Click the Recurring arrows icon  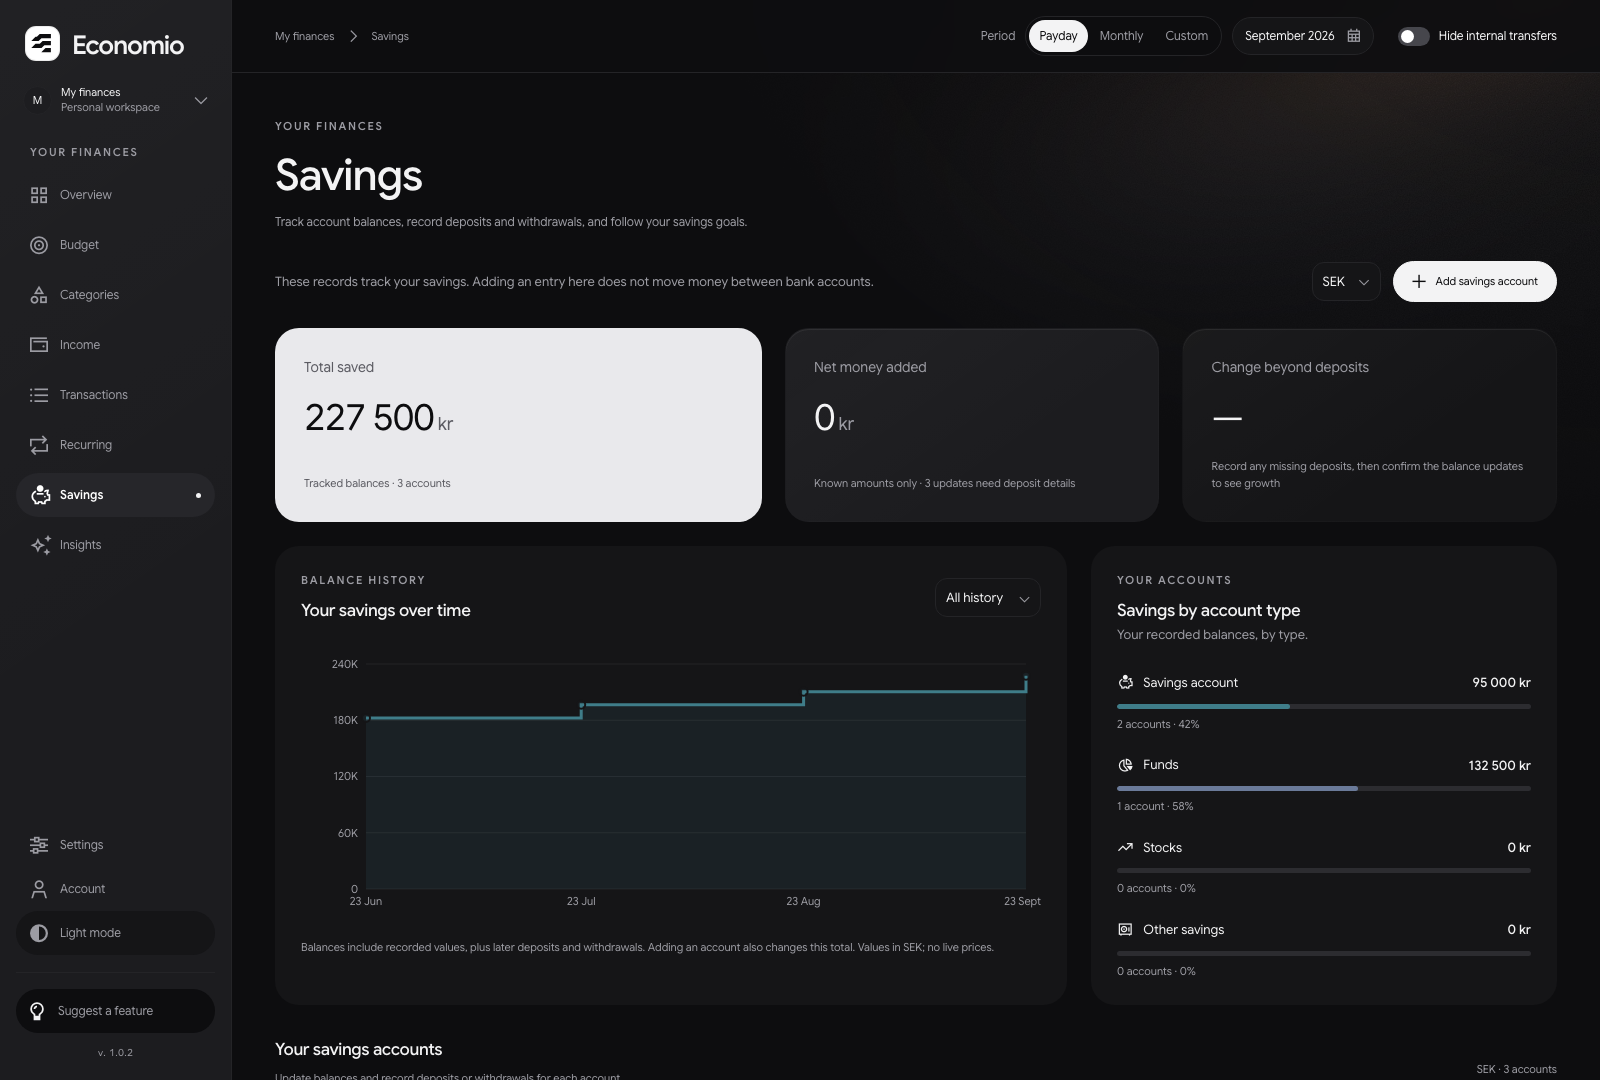click(x=39, y=445)
